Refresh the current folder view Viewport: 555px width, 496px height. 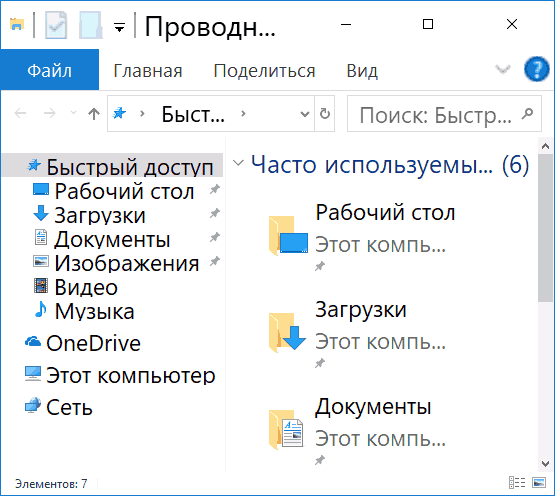coord(325,114)
